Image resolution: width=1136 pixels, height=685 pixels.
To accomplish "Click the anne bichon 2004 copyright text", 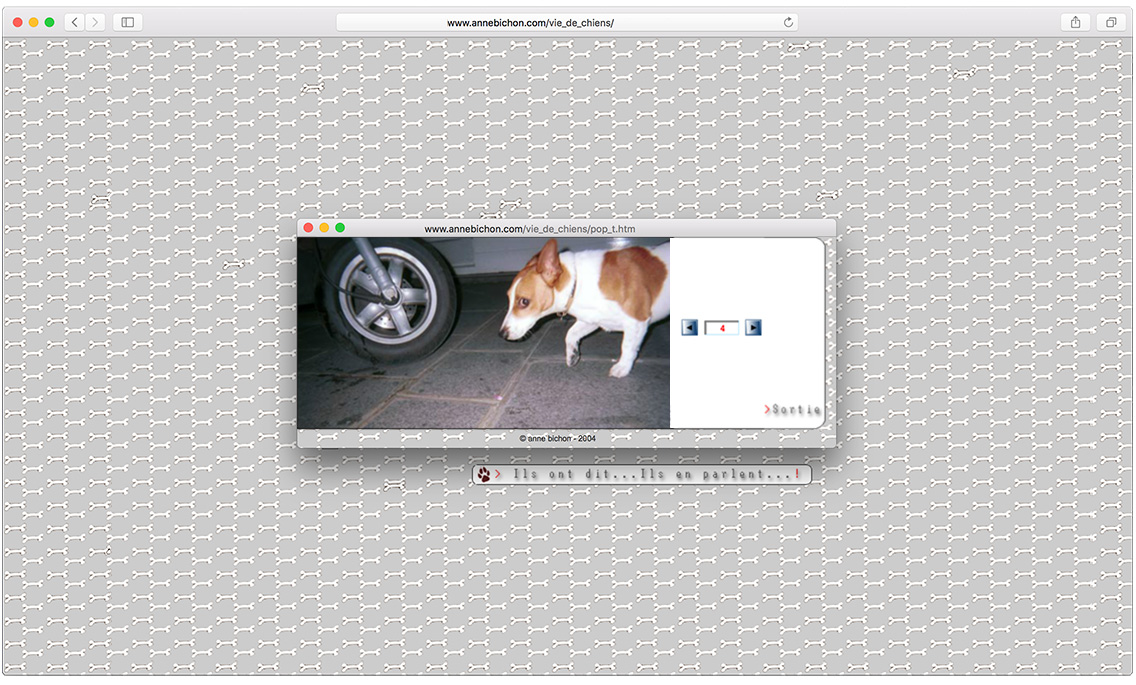I will (x=558, y=438).
